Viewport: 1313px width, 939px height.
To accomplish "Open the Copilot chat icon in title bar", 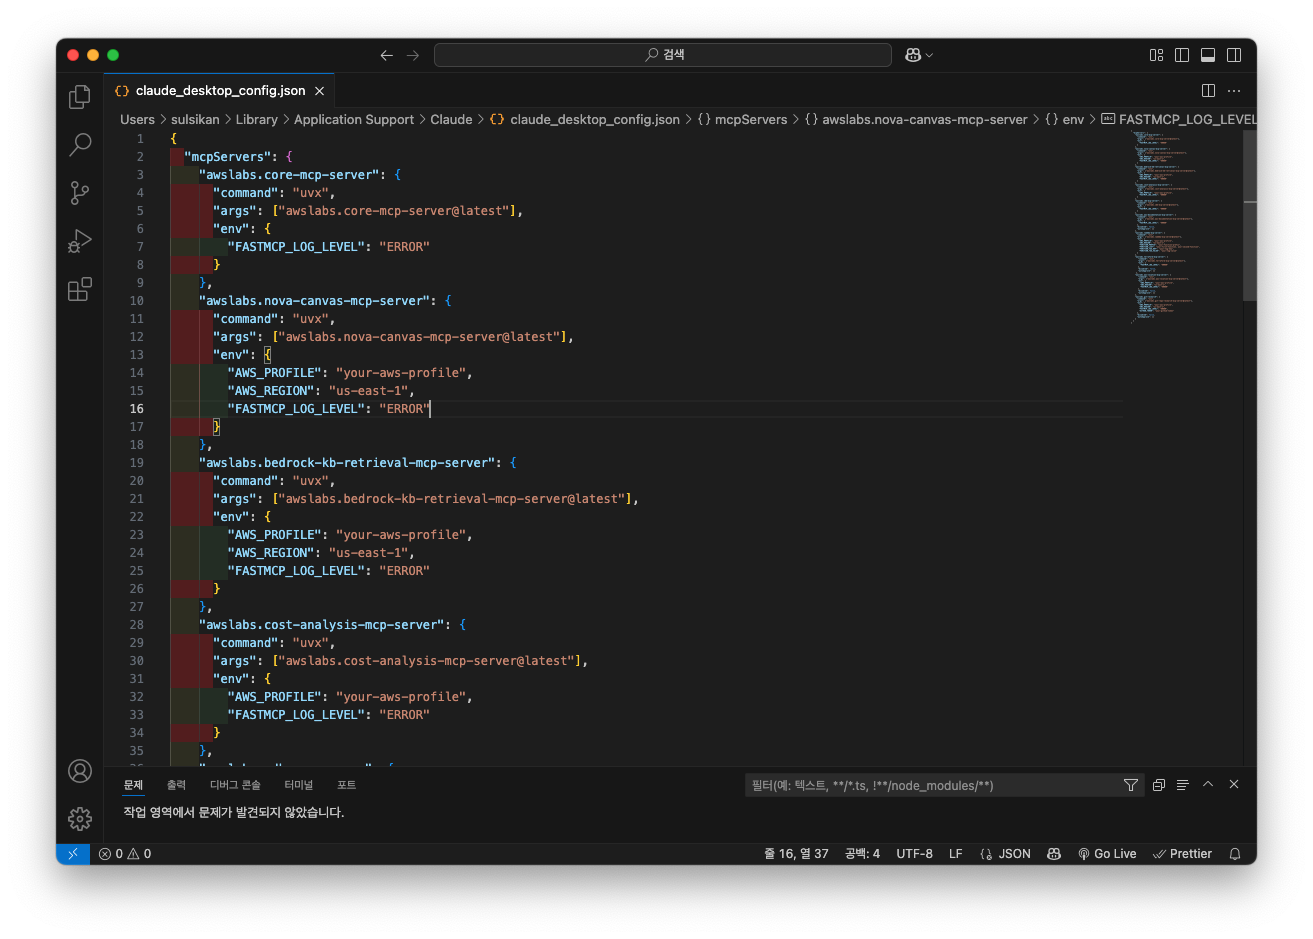I will coord(913,55).
